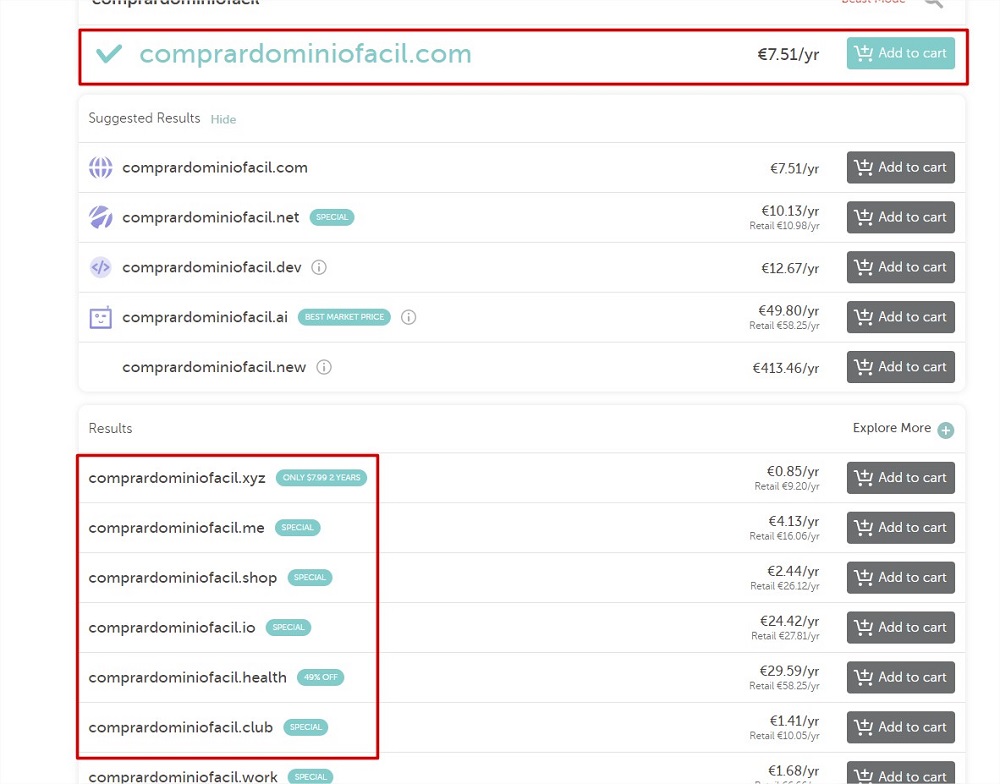Click the Suggested Results heading
The height and width of the screenshot is (784, 1000).
click(144, 118)
